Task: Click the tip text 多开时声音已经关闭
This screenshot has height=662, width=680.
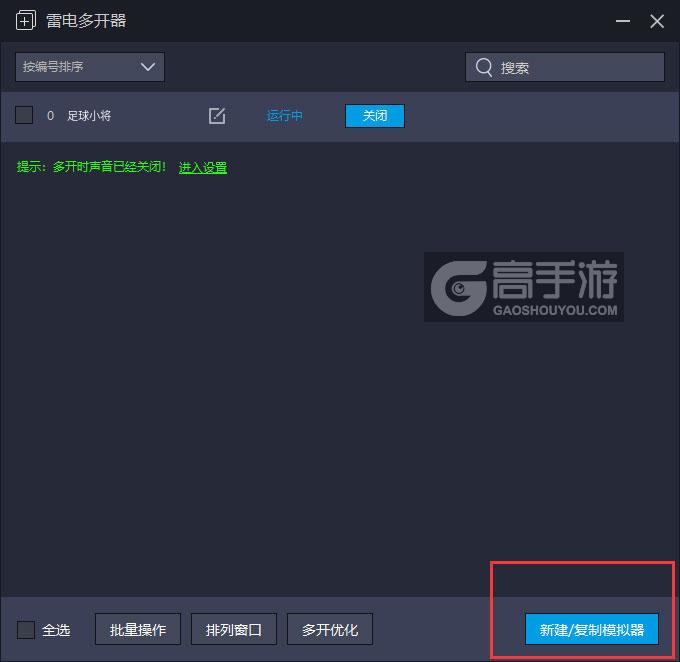Action: (109, 167)
